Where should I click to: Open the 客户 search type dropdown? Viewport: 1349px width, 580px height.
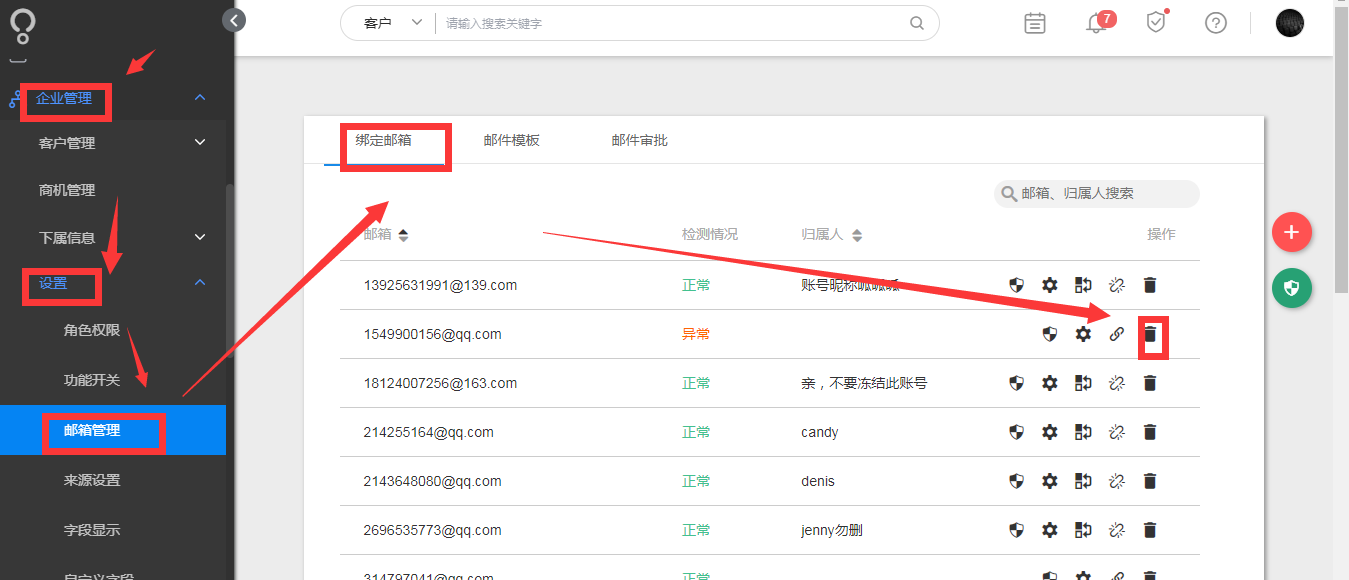(x=388, y=22)
